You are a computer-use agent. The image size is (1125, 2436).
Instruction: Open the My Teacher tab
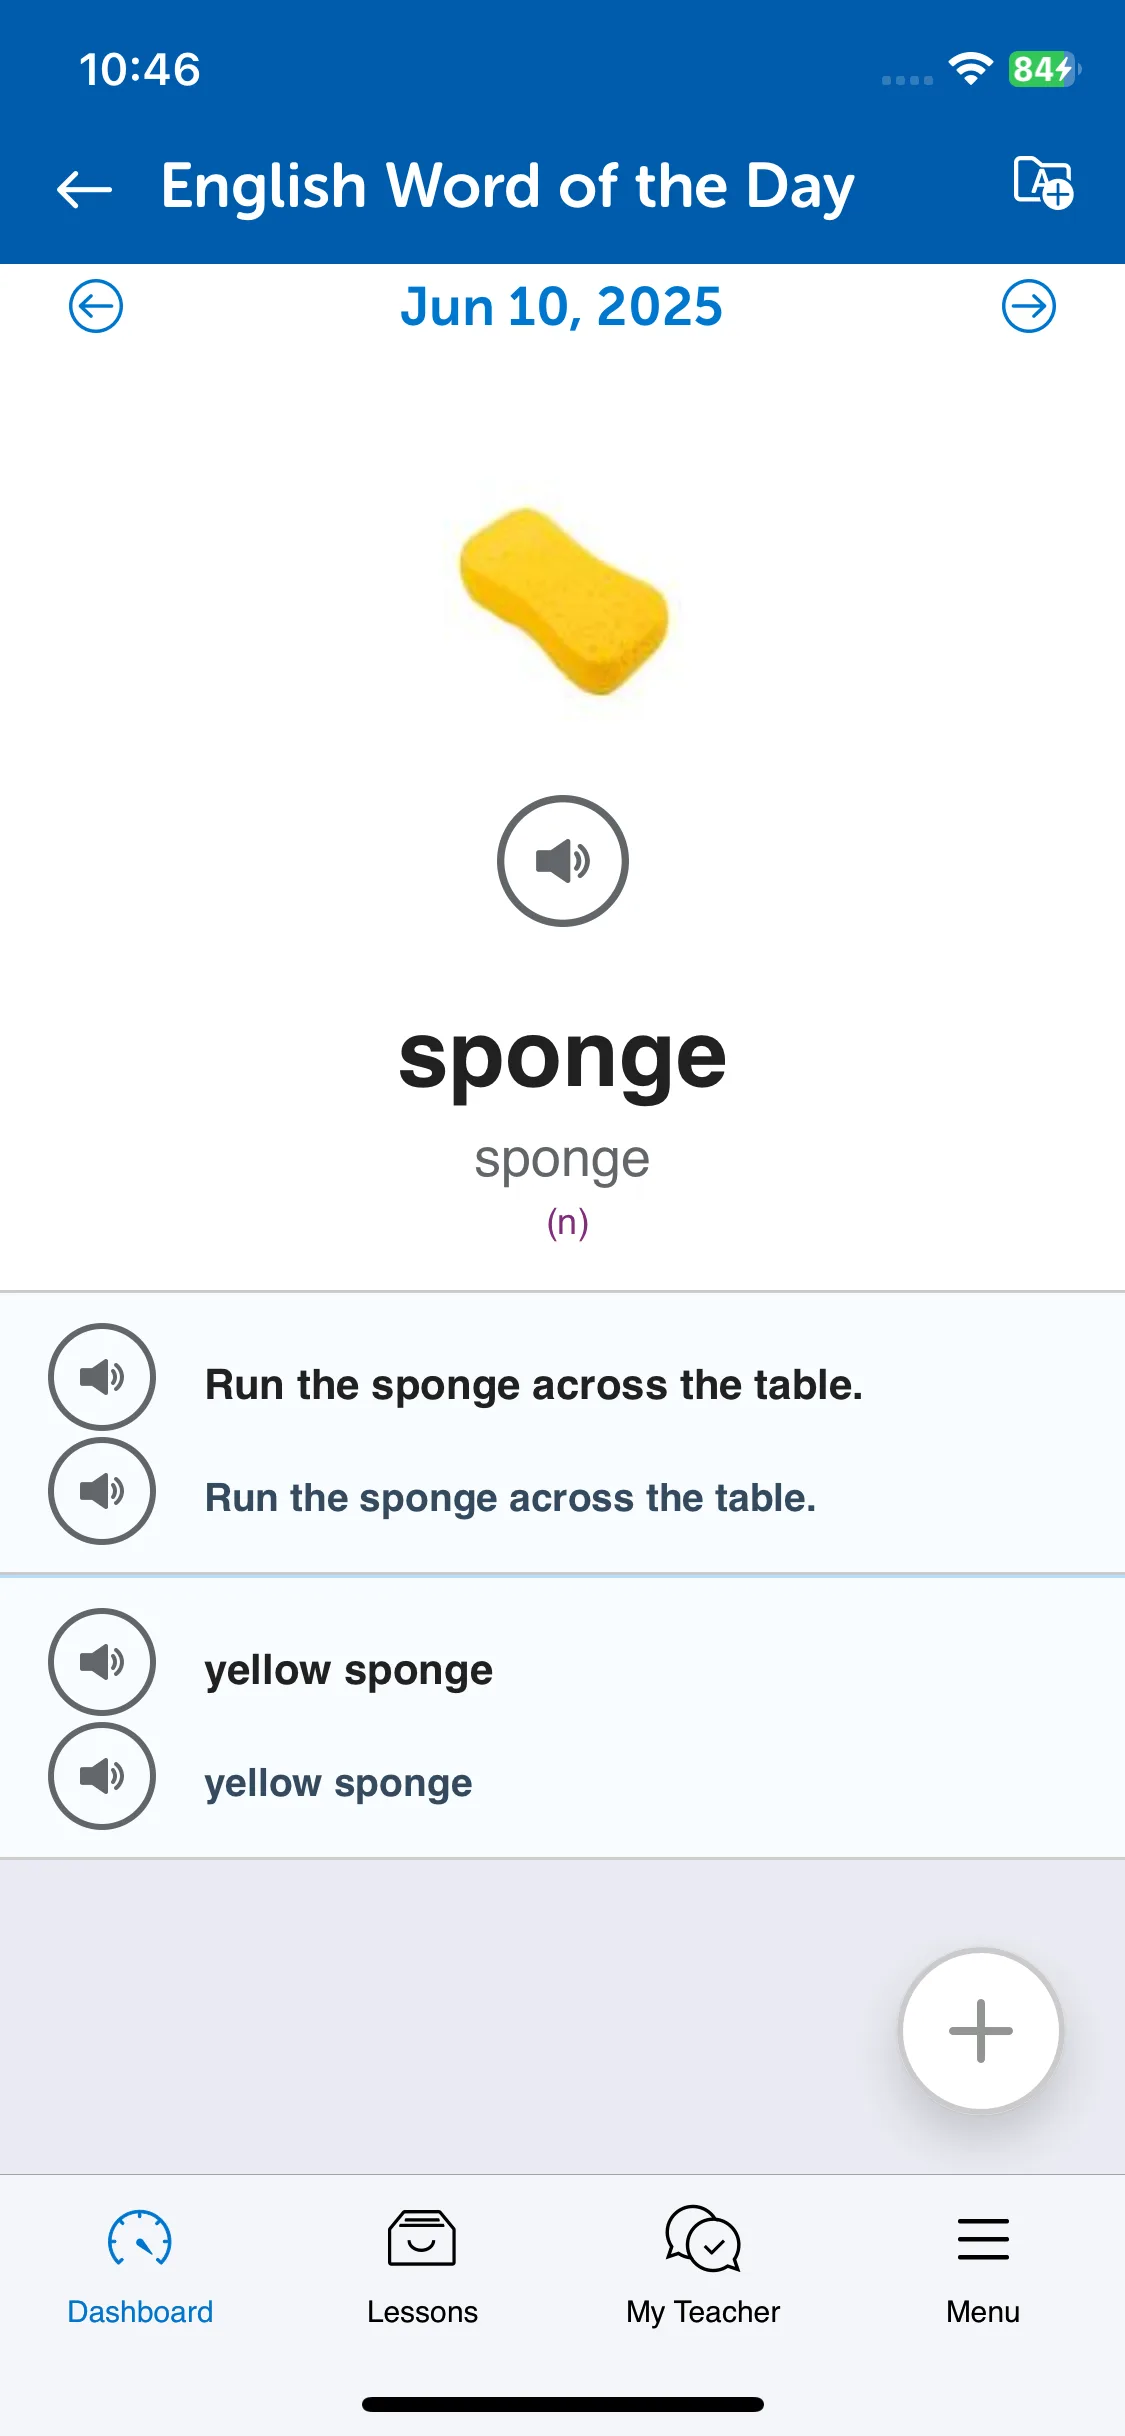[x=703, y=2268]
